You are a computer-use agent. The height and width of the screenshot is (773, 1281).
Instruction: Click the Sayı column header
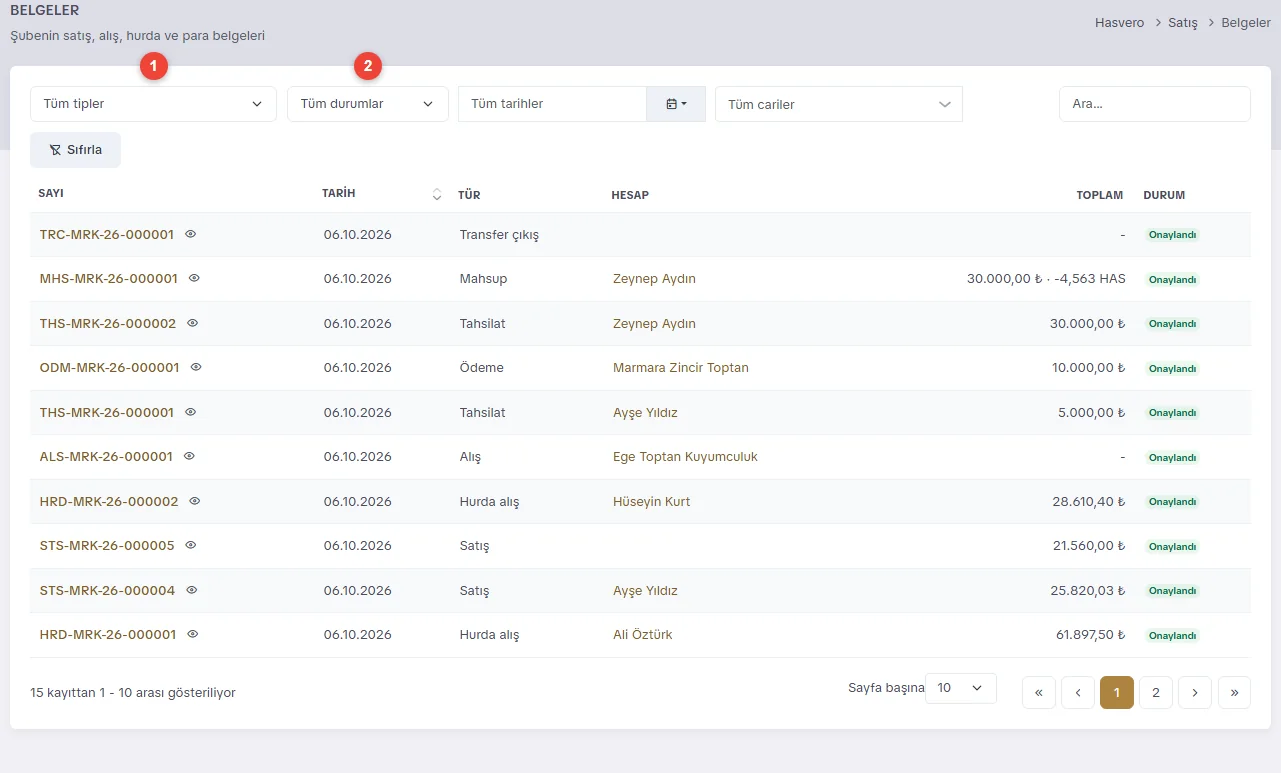click(51, 194)
